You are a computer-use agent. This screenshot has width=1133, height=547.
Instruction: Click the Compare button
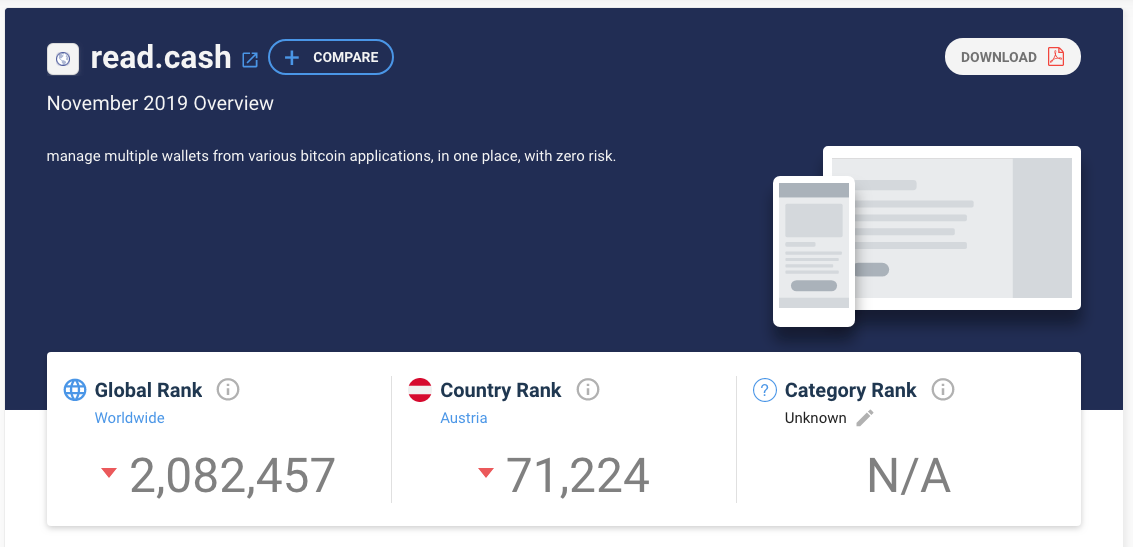point(331,57)
